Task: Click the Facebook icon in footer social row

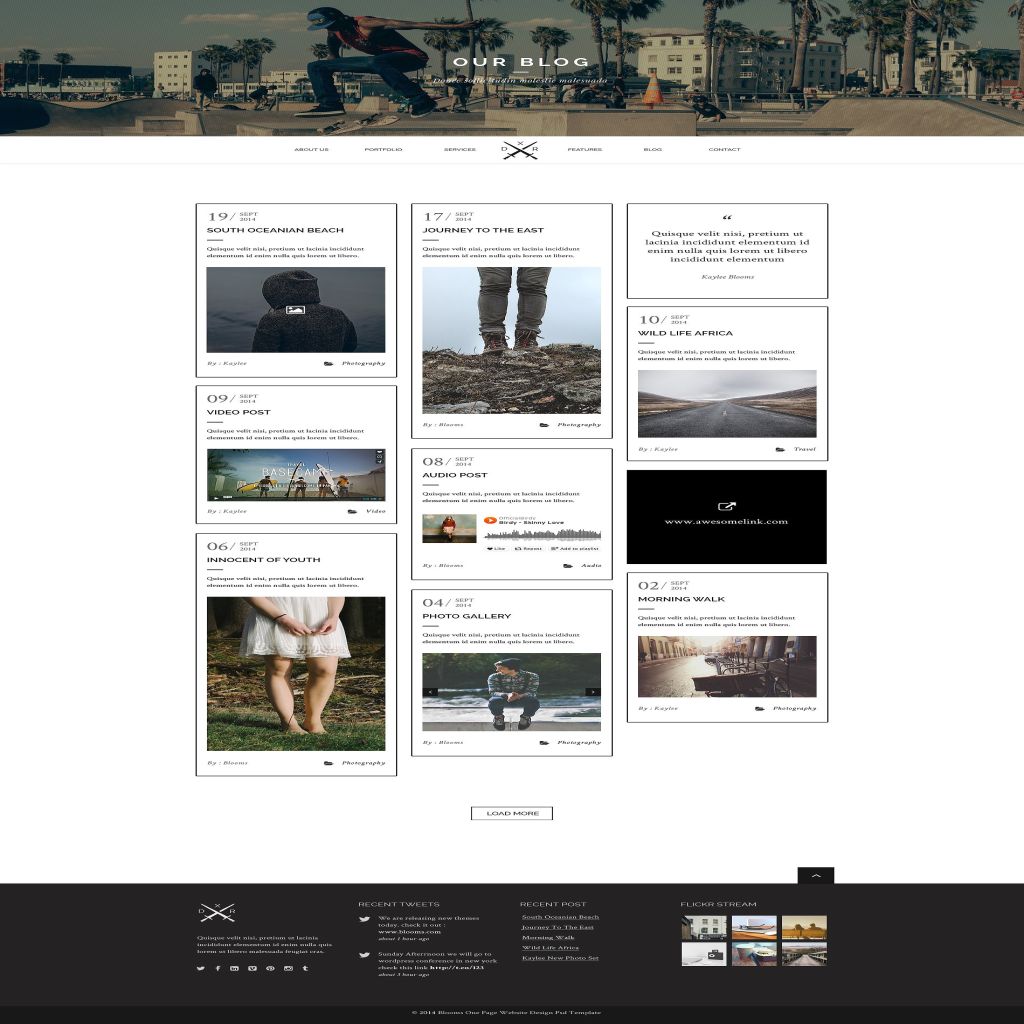Action: pos(217,968)
